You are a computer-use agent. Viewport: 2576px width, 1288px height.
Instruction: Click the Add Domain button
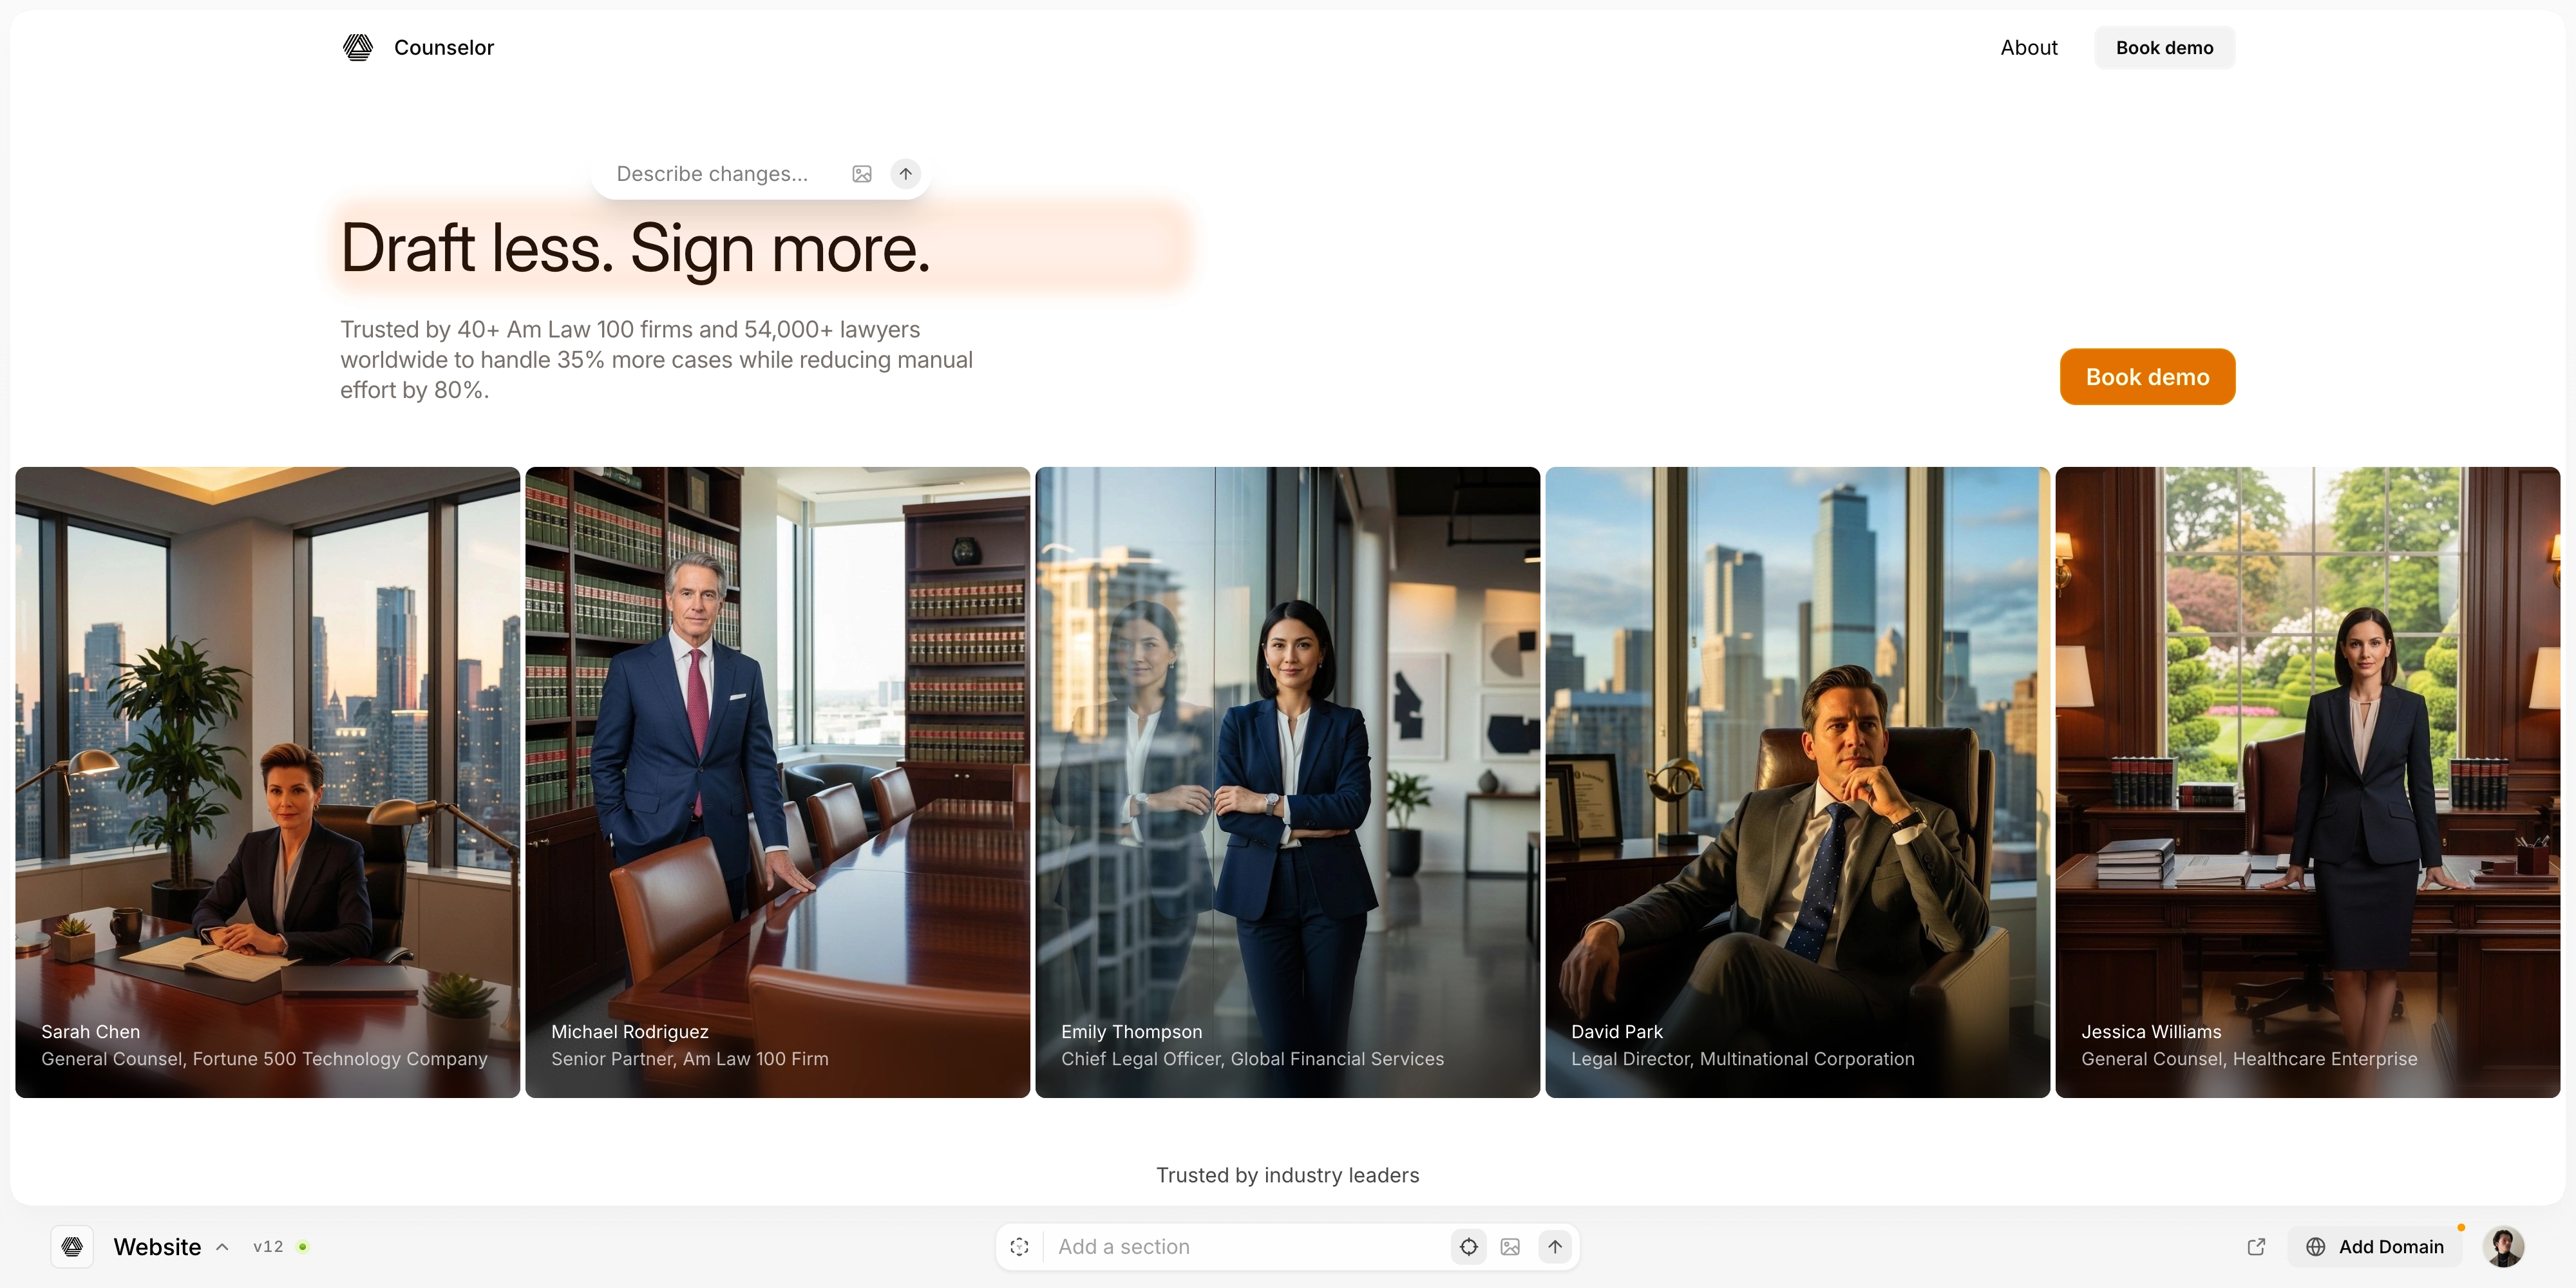tap(2375, 1246)
